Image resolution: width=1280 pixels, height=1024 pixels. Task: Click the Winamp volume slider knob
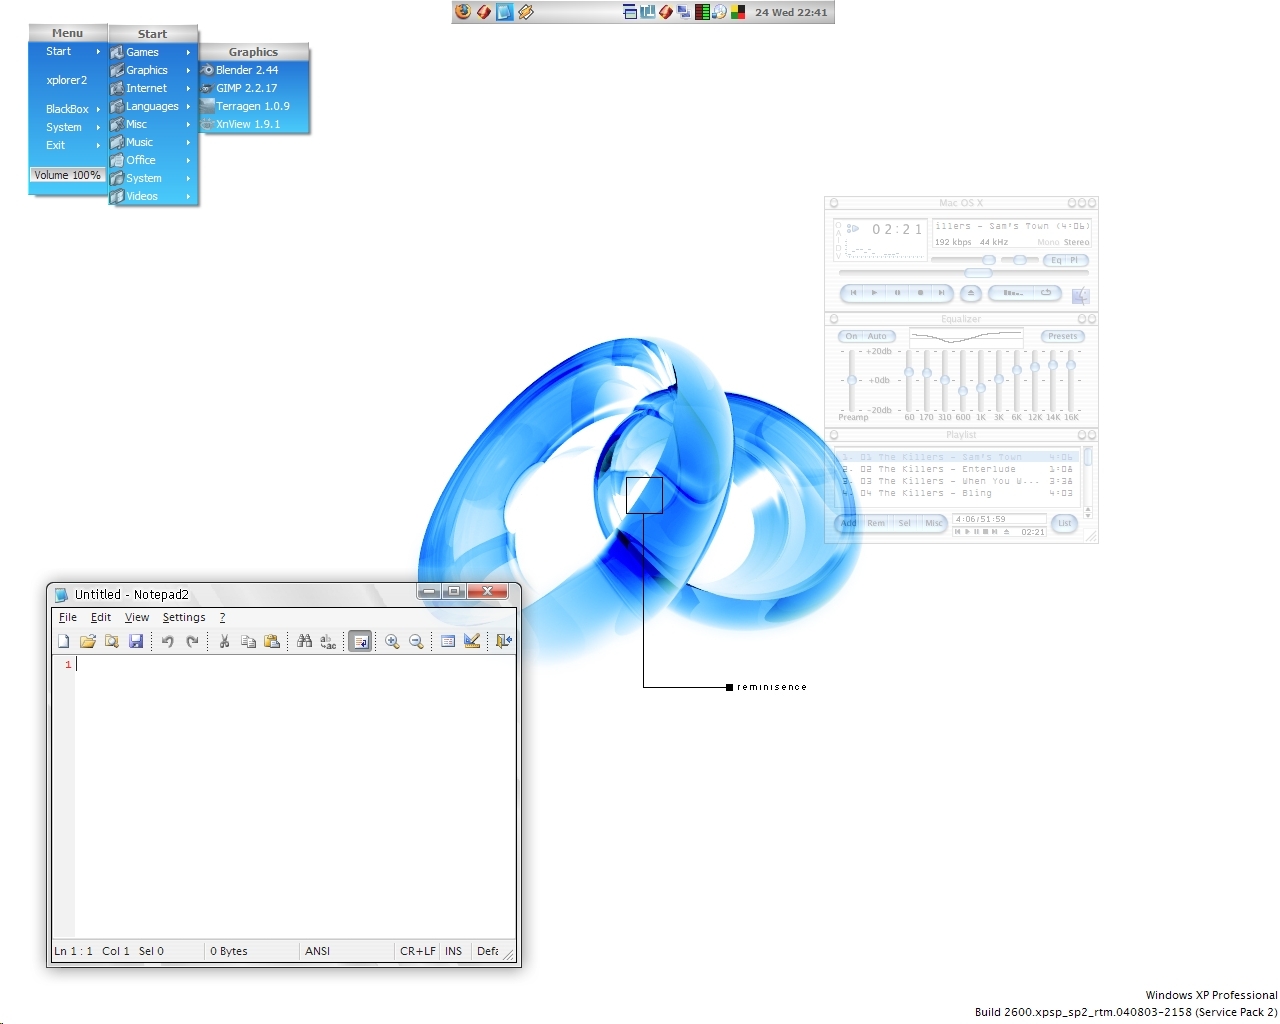[988, 260]
